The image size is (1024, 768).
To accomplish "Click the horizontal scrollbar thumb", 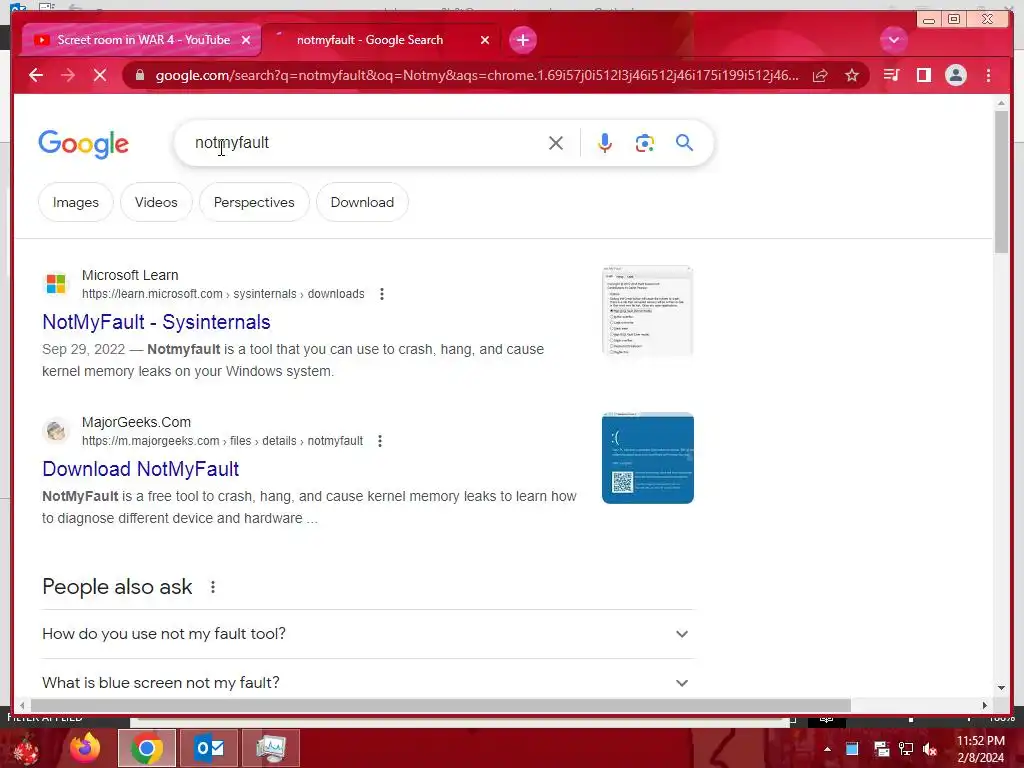I will coord(441,705).
